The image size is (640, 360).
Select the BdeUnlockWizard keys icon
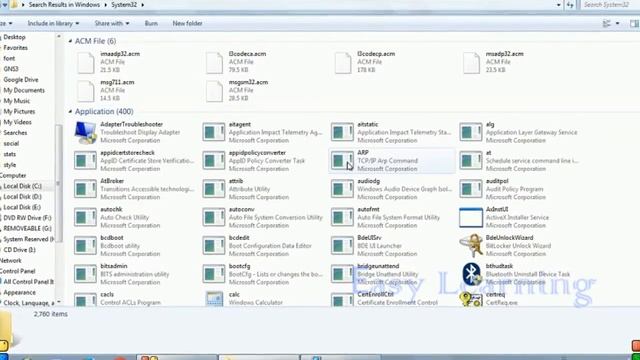[x=471, y=246]
